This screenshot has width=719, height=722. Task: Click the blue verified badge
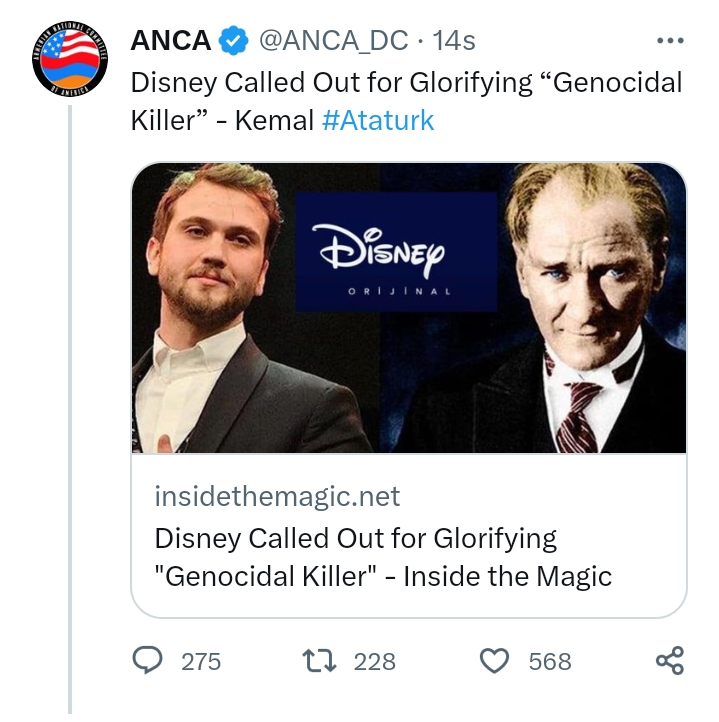[x=234, y=42]
